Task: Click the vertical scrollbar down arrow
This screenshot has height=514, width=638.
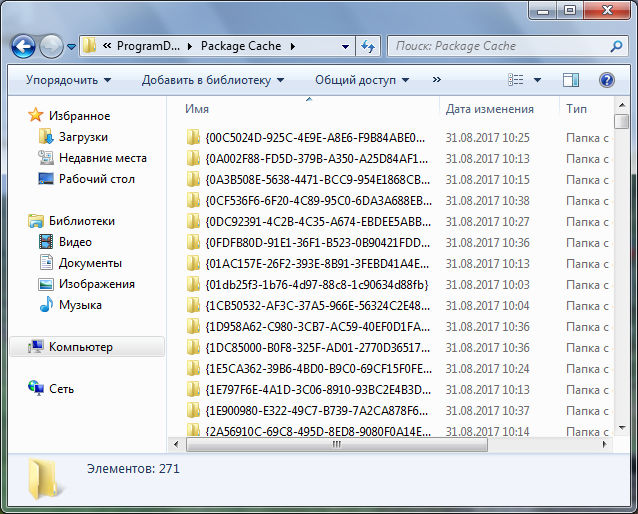Action: pyautogui.click(x=622, y=428)
